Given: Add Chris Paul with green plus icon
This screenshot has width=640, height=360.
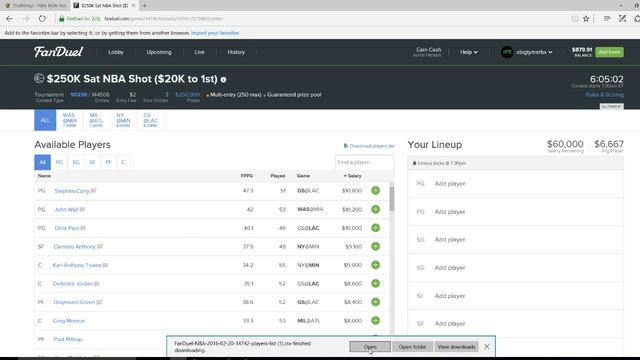Looking at the screenshot, I should pyautogui.click(x=376, y=228).
